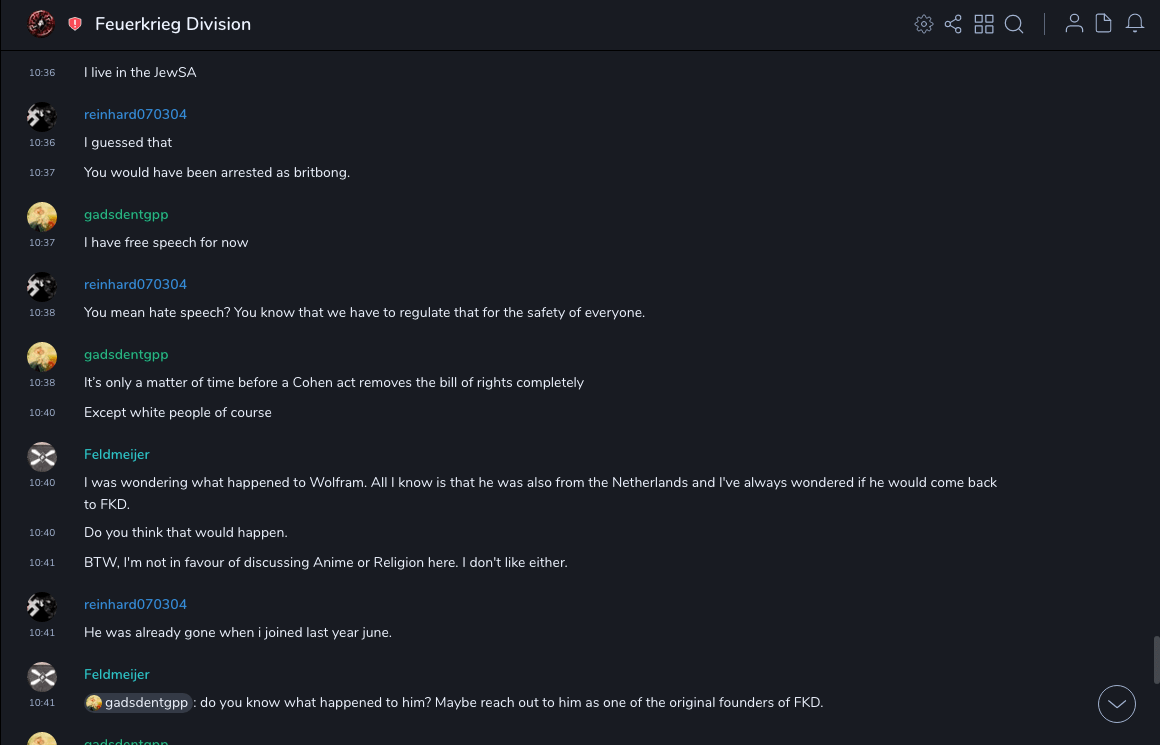Open message search magnifier icon

(1014, 24)
